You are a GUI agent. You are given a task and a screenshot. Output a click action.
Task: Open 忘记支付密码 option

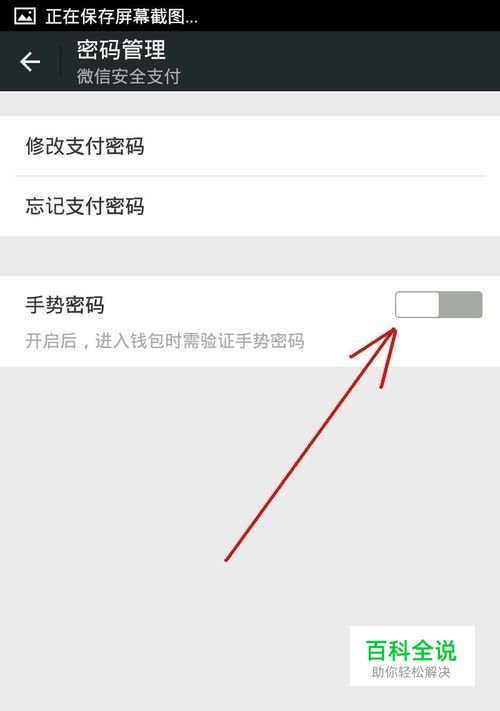(250, 206)
